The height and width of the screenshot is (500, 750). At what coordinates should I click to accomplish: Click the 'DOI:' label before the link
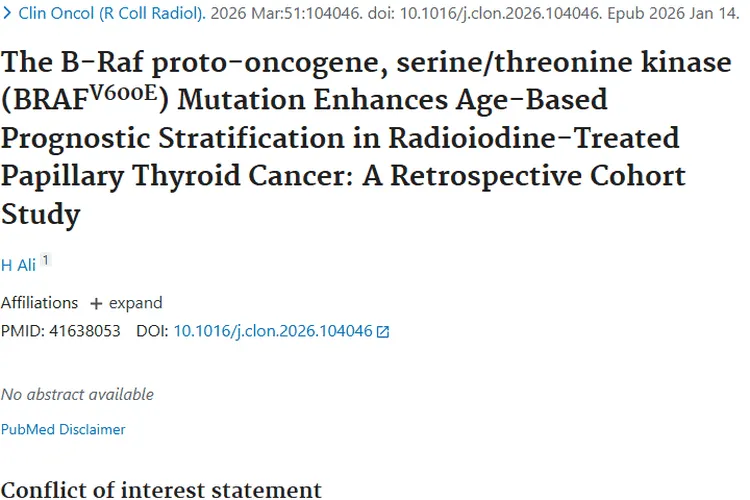[x=152, y=330]
